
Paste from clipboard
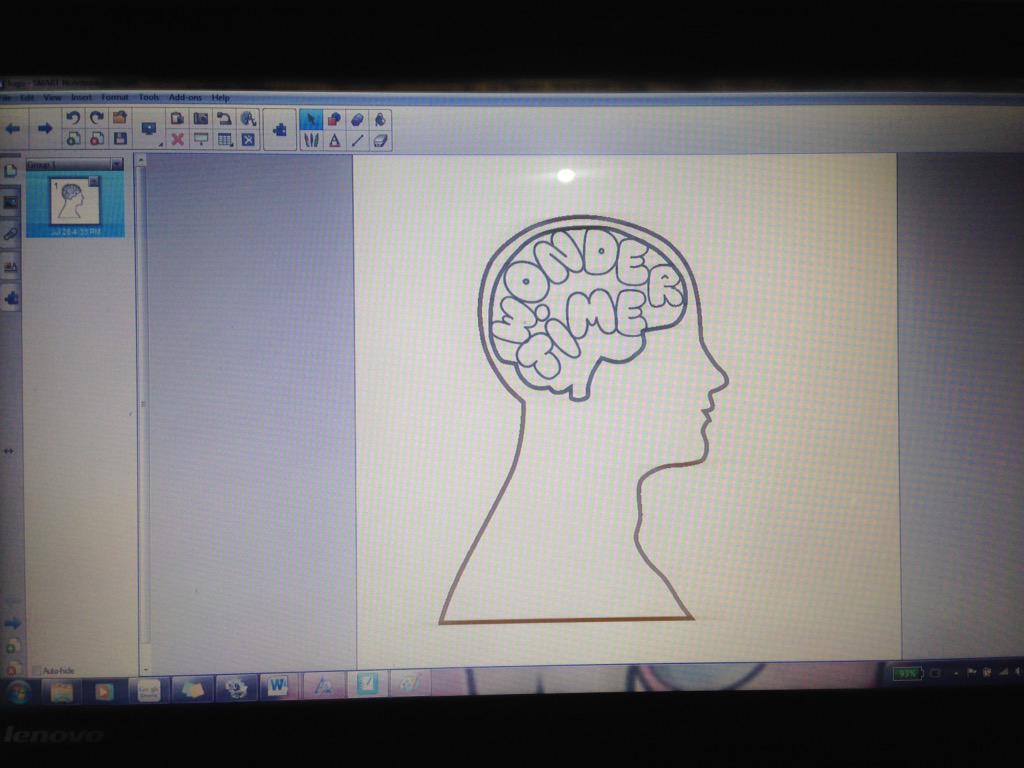177,119
